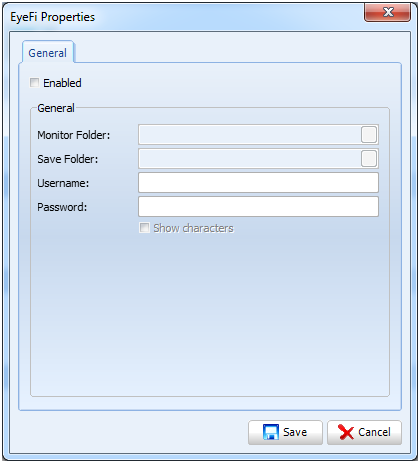Select the Monitor Folder path field
This screenshot has width=420, height=463.
point(249,135)
